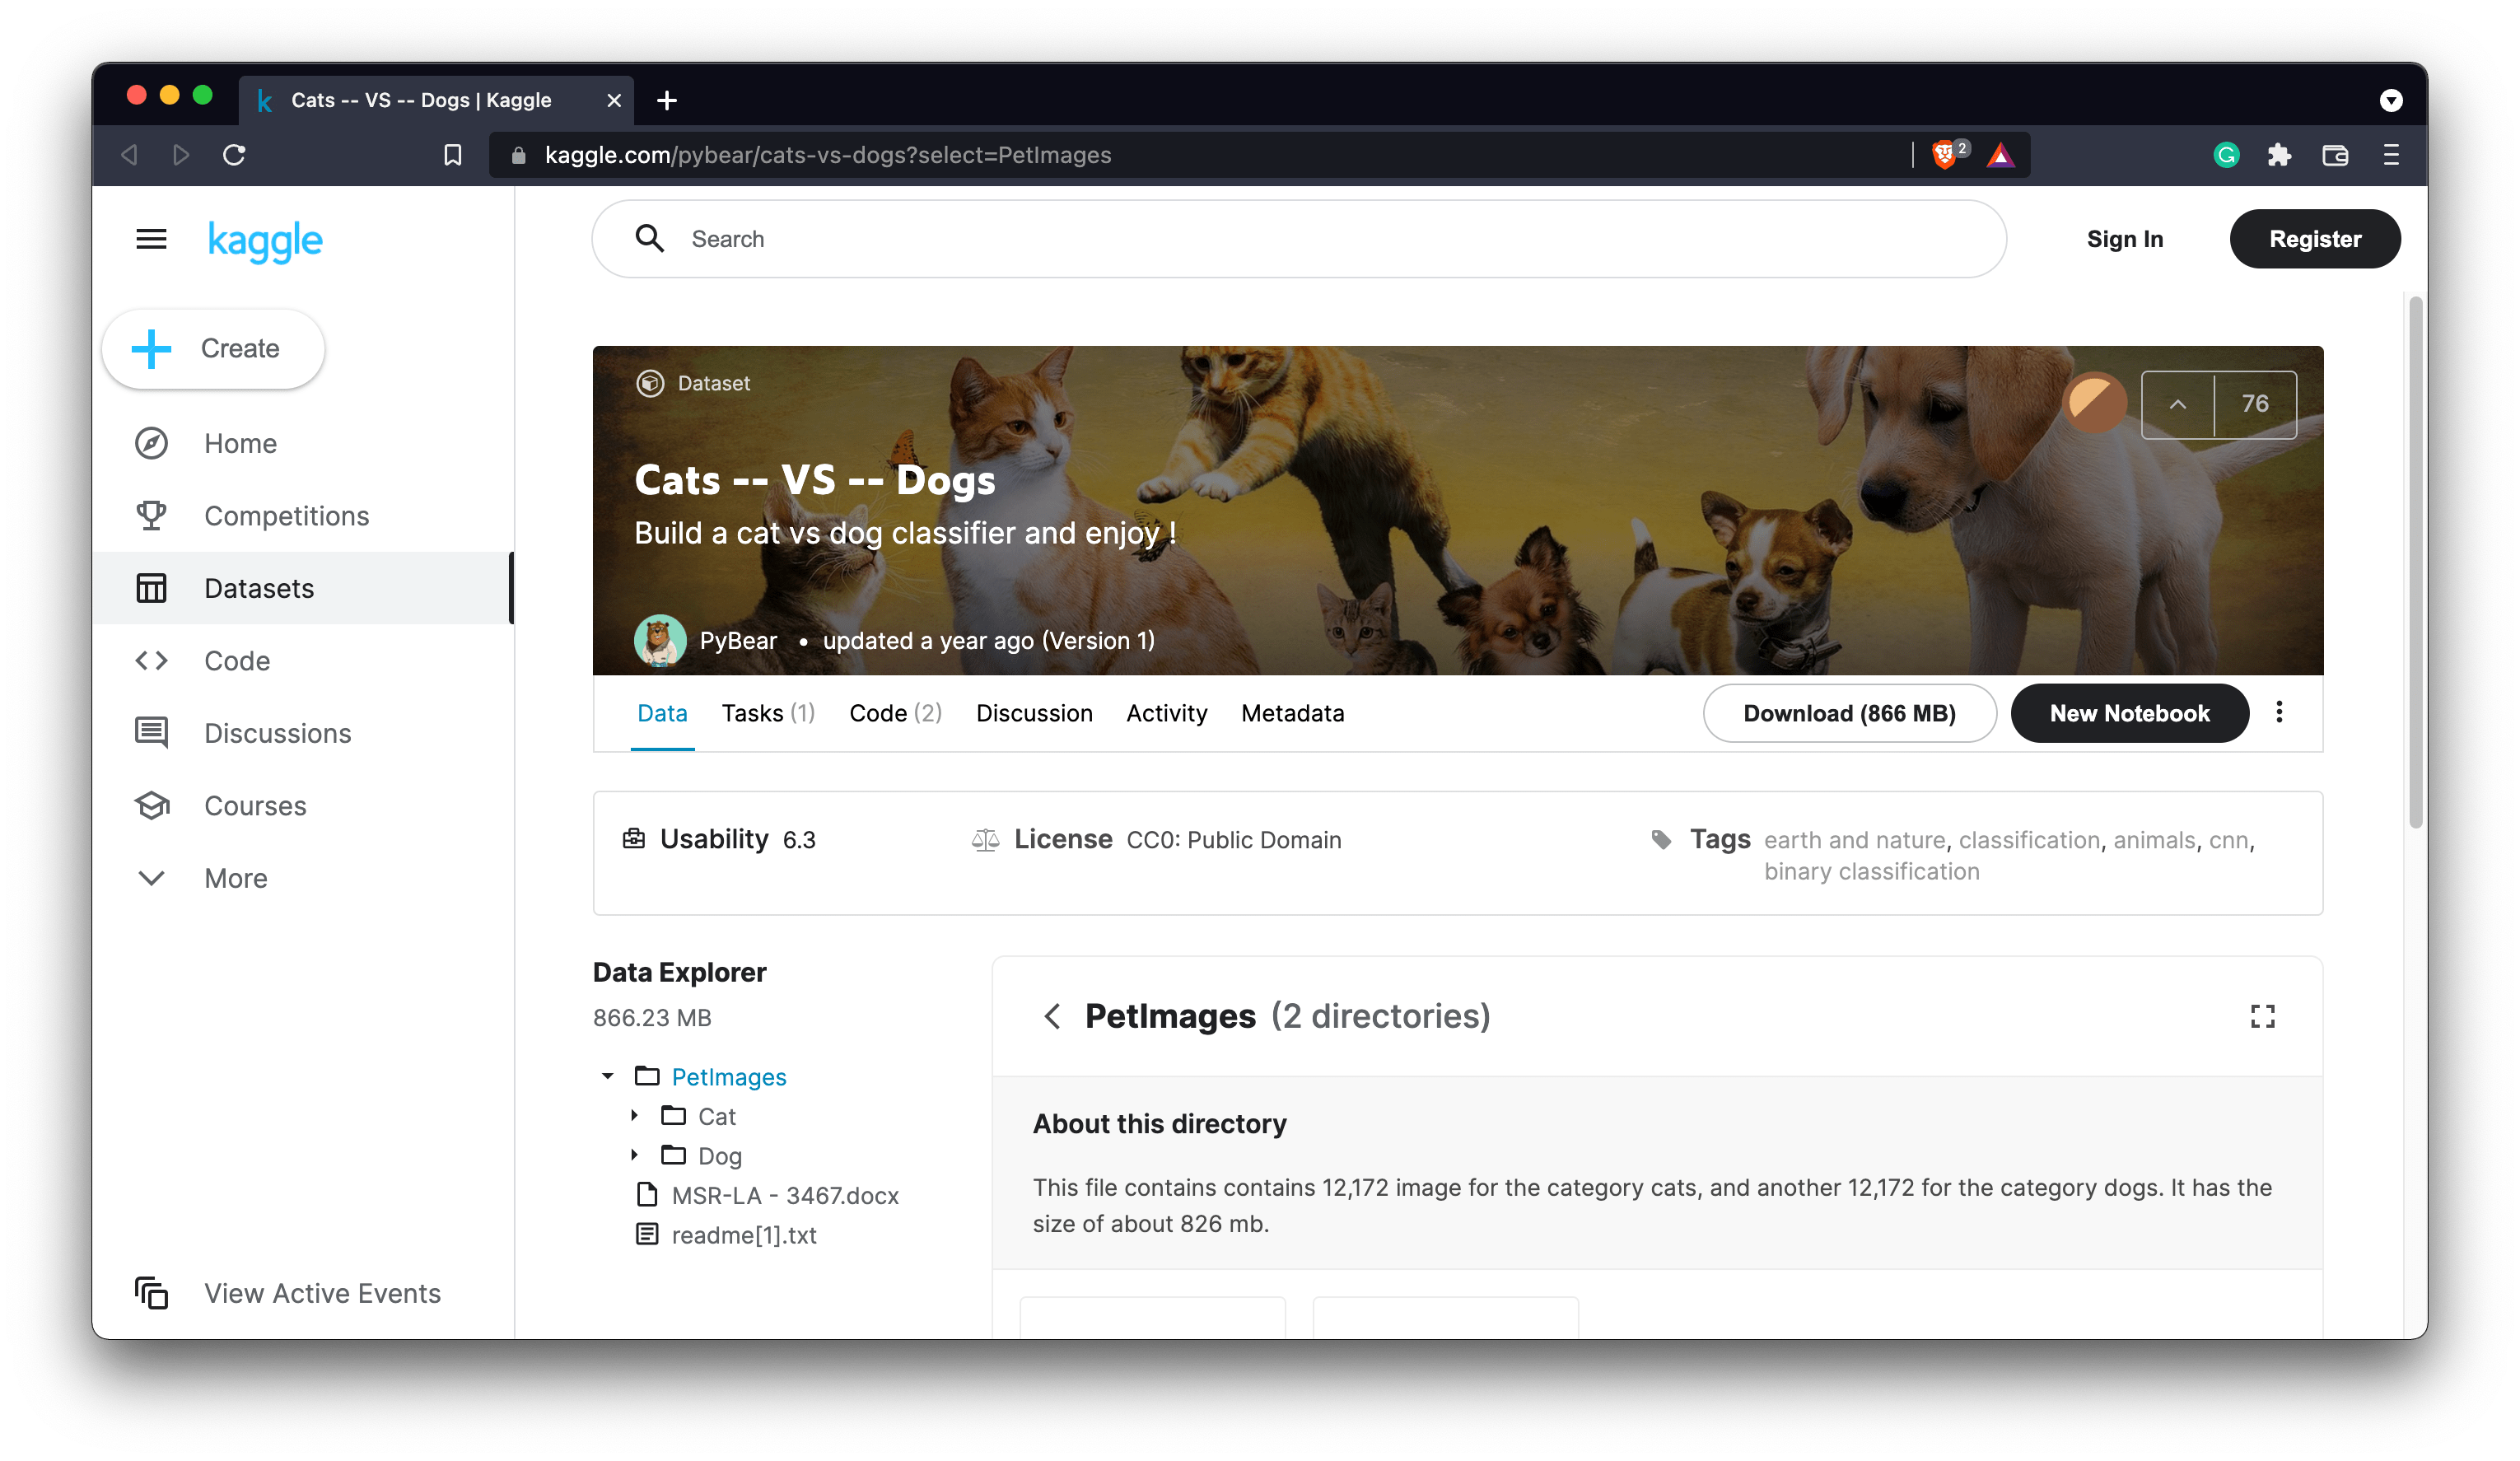Click the Download (866 MB) button
Image resolution: width=2520 pixels, height=1461 pixels.
1849,713
